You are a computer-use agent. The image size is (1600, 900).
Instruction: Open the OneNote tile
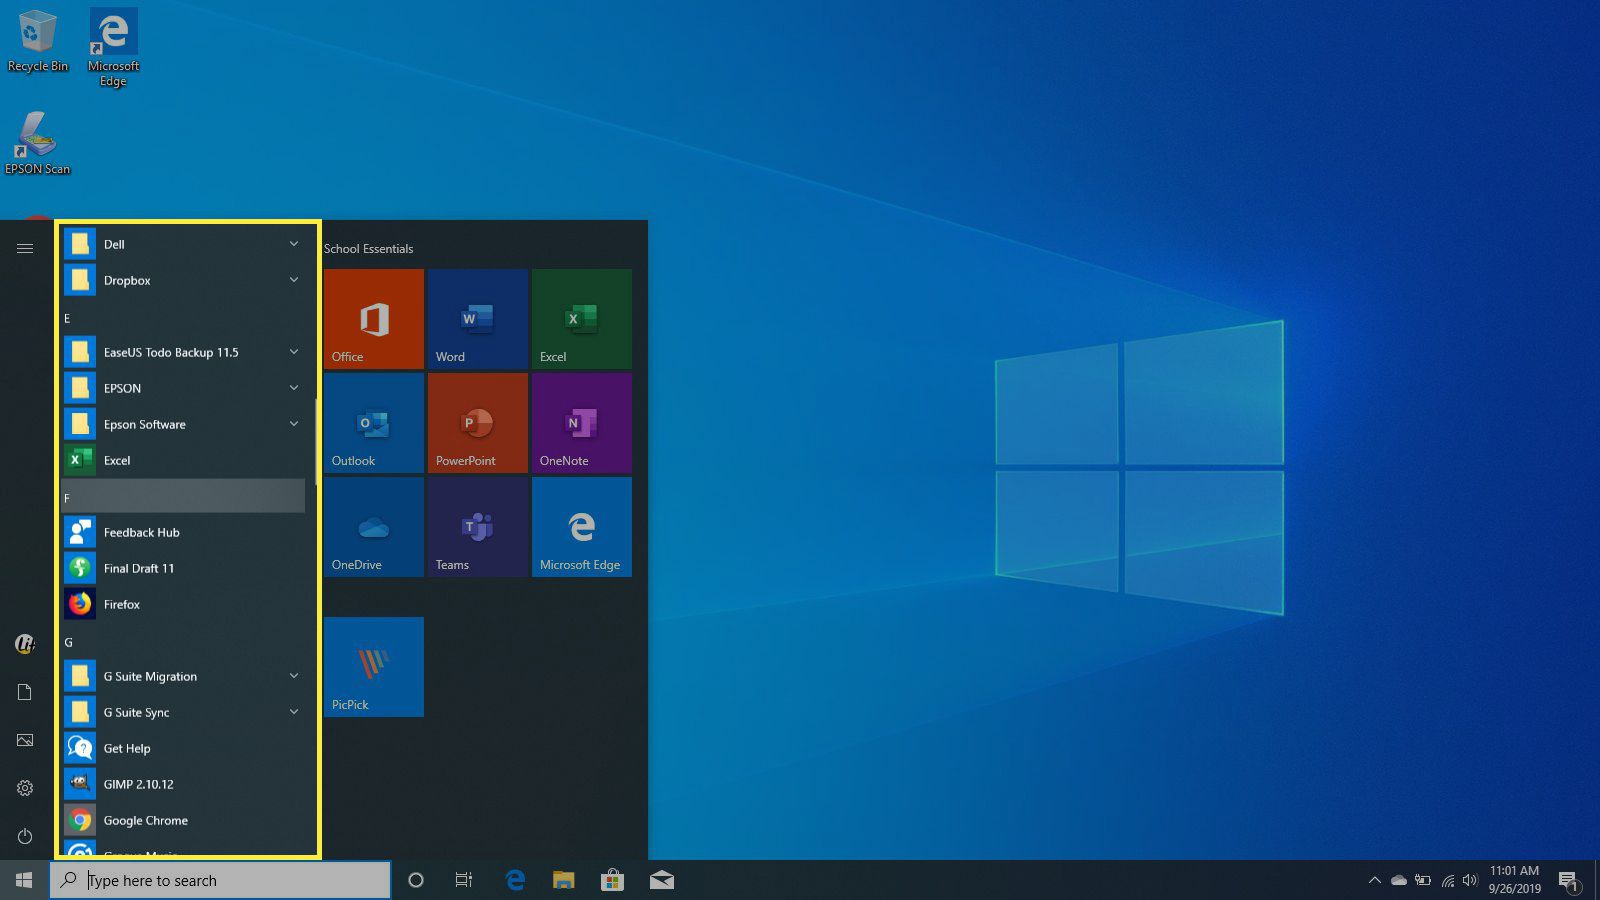point(582,423)
